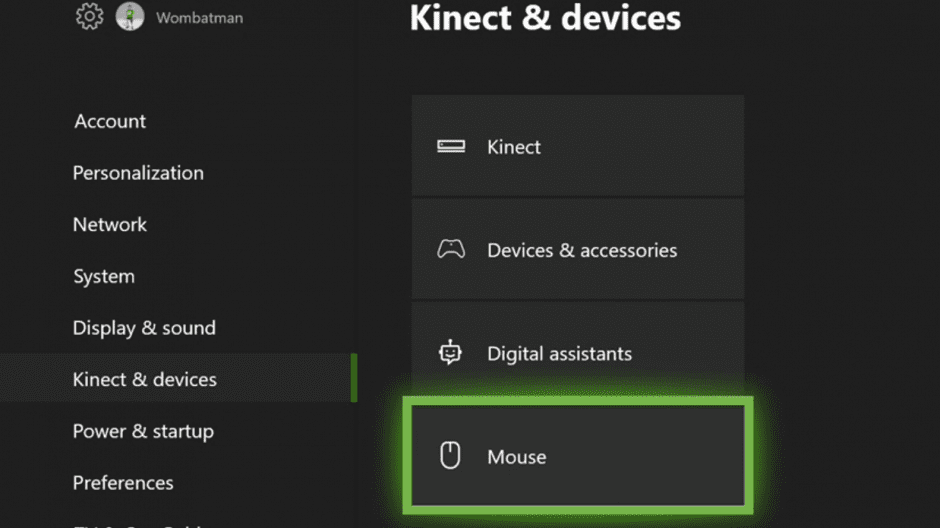This screenshot has height=528, width=940.
Task: Click the controller icon for Devices & accessories
Action: [451, 249]
